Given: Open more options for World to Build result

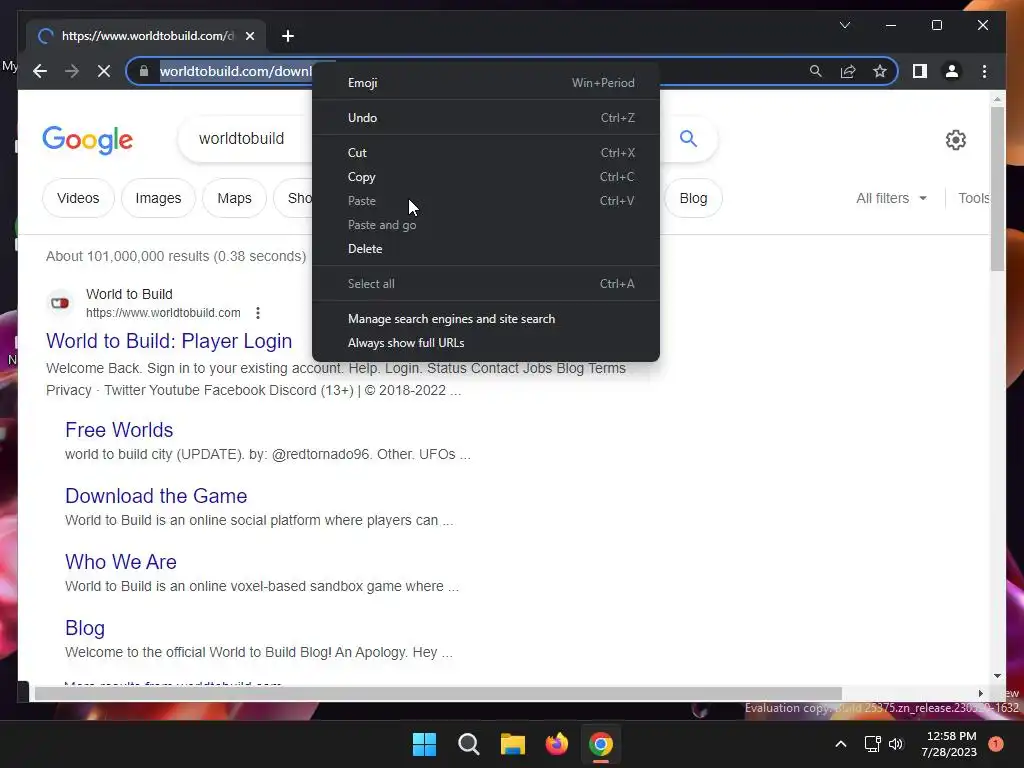Looking at the screenshot, I should (x=258, y=313).
